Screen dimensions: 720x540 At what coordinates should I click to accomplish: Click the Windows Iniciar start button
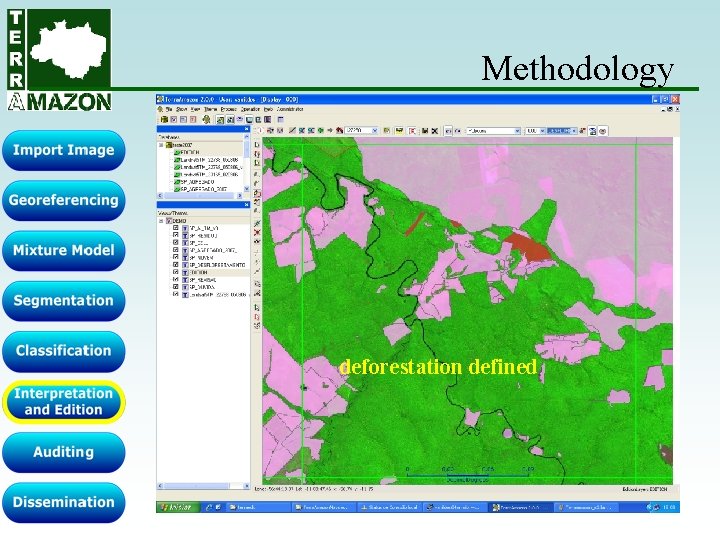click(x=177, y=507)
